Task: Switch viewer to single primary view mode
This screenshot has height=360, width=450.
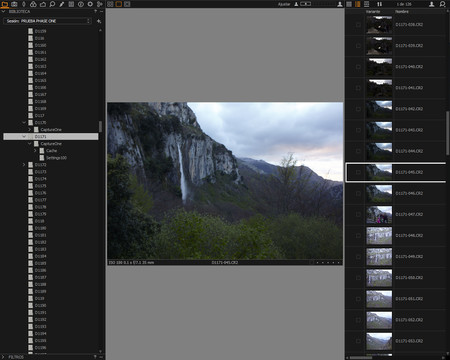Action: point(119,4)
